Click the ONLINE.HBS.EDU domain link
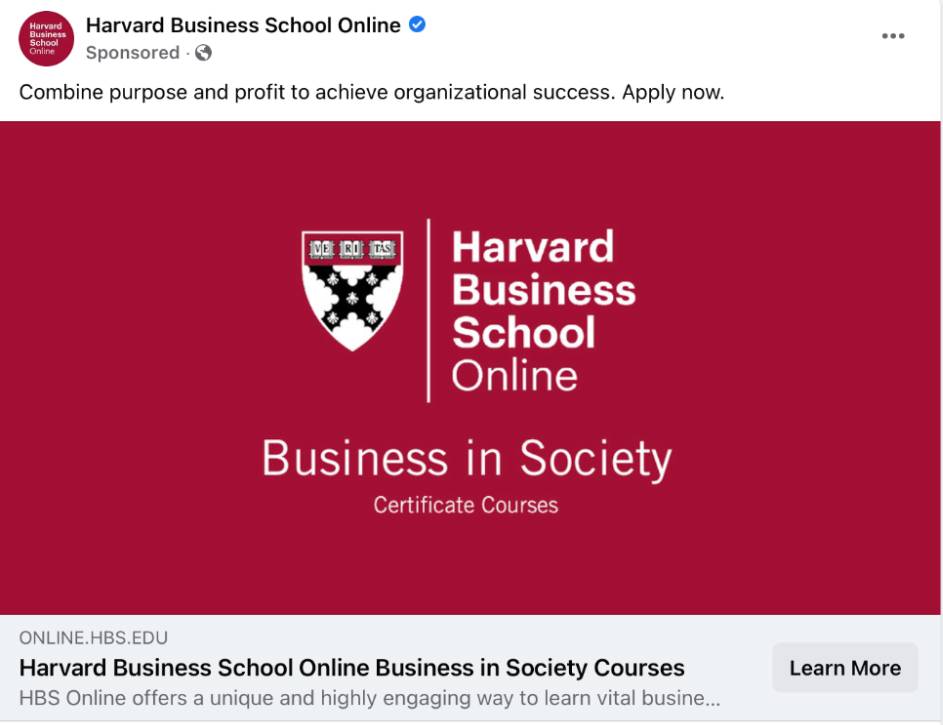This screenshot has width=943, height=725. (x=93, y=638)
